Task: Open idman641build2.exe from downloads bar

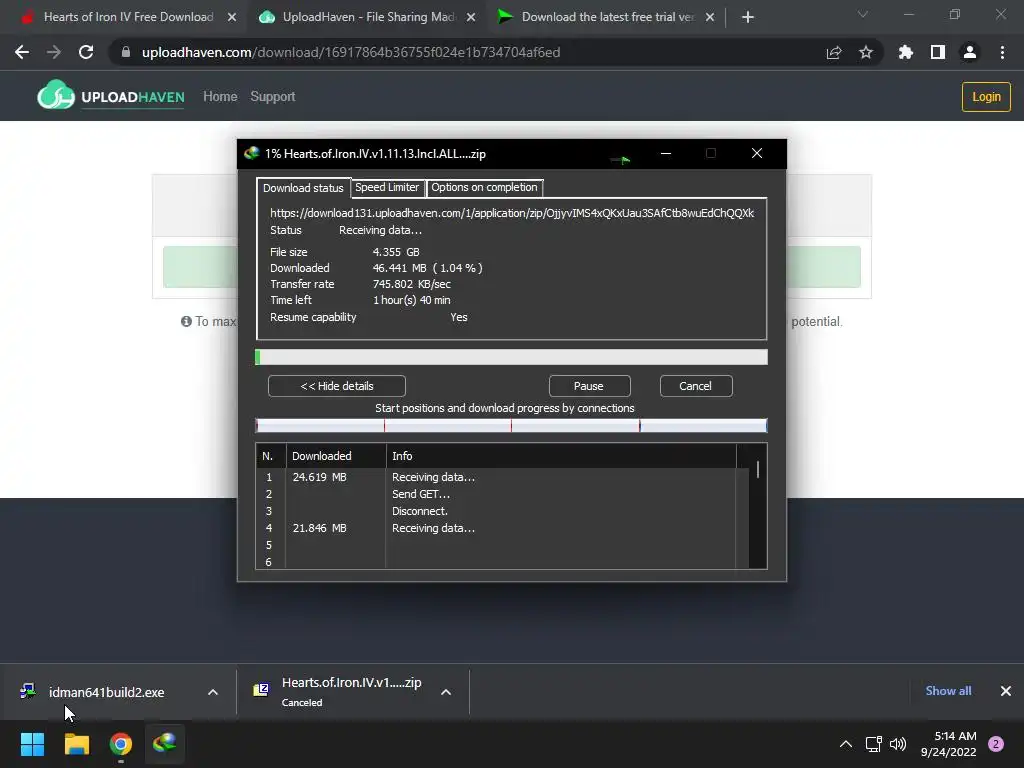Action: coord(106,692)
